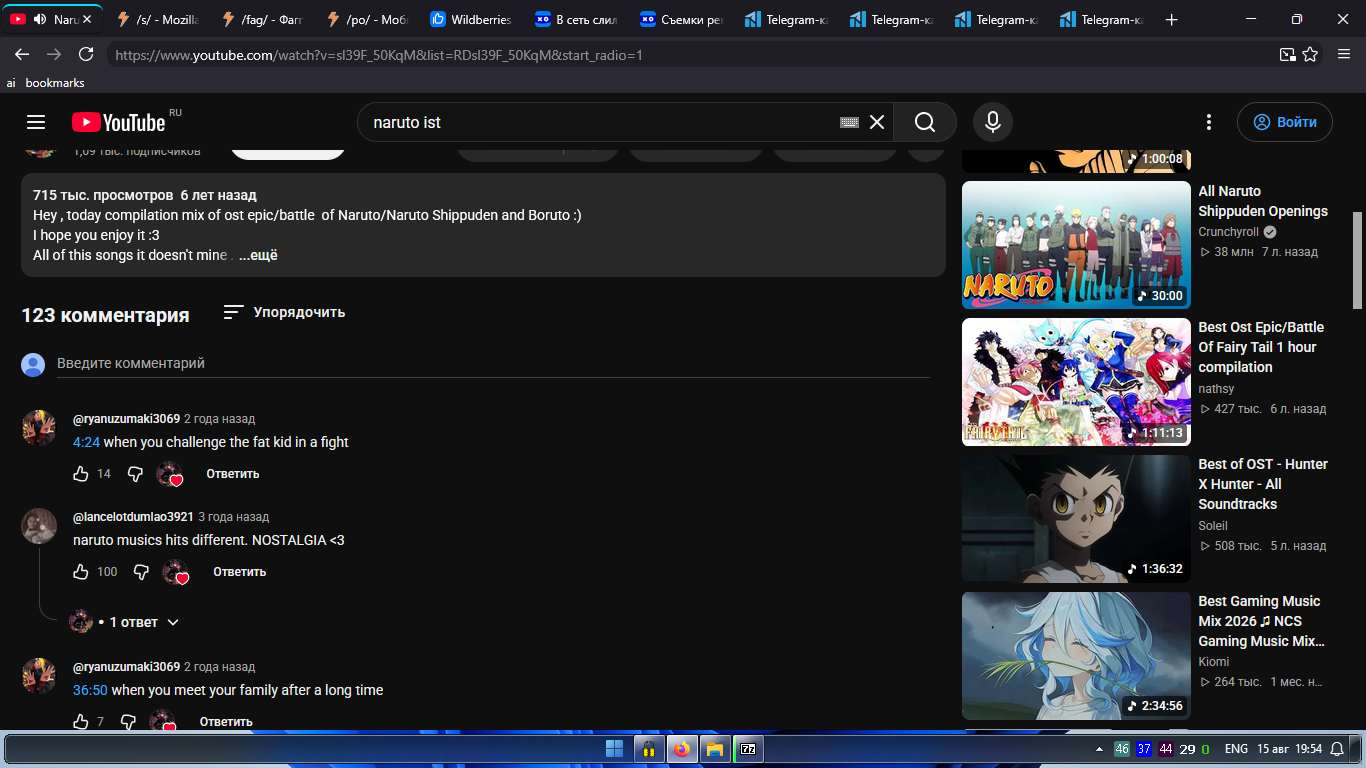Switch to the Съемки ре tab
This screenshot has height=768, width=1366.
[682, 20]
